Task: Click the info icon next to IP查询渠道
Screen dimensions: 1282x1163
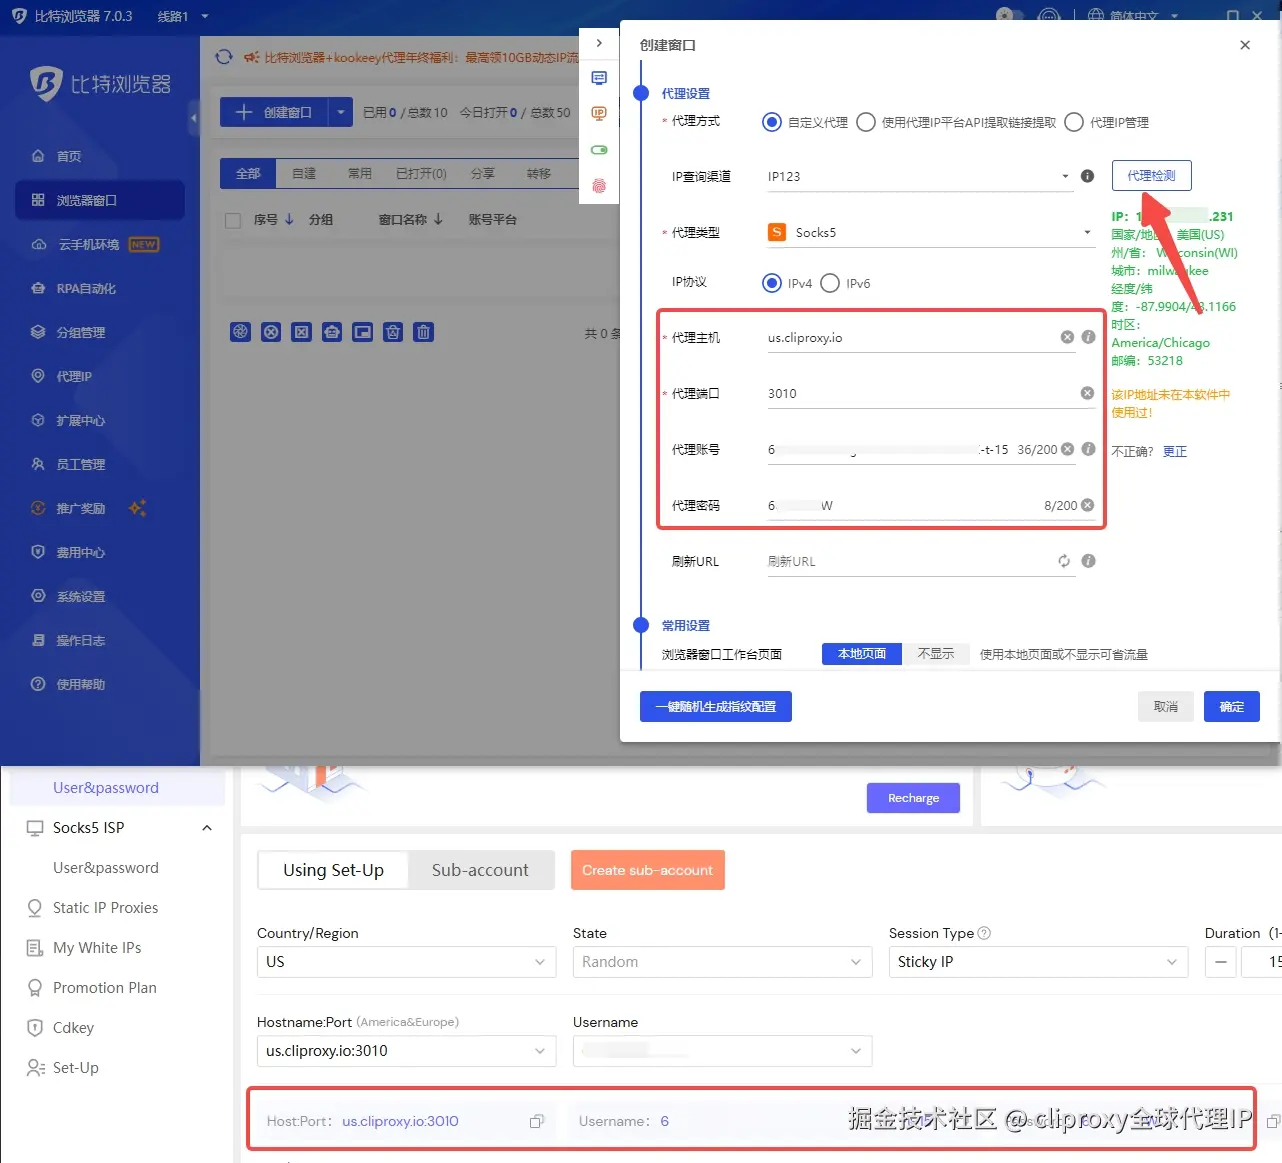Action: click(x=1087, y=176)
